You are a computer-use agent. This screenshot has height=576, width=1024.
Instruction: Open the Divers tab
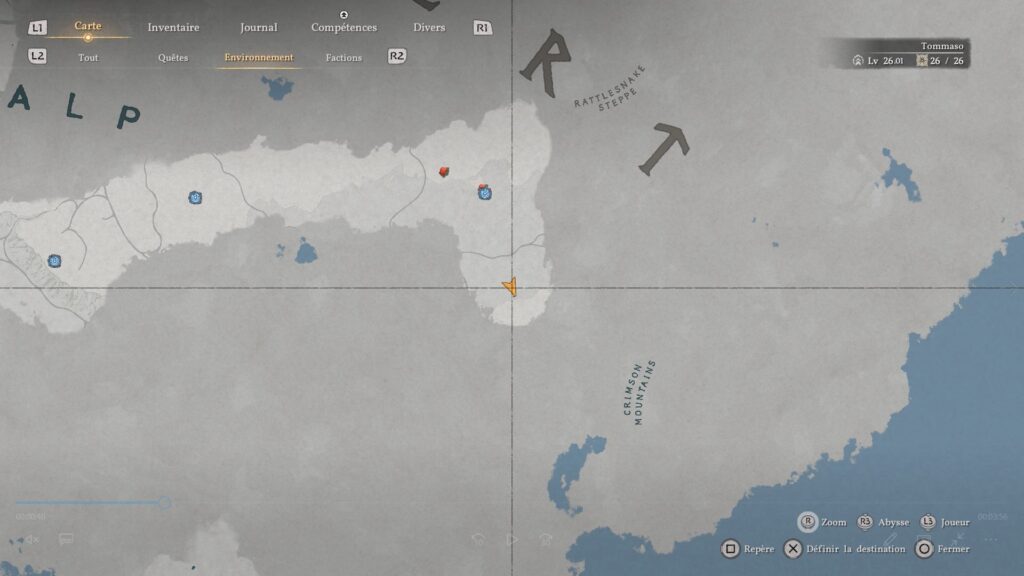pos(429,28)
